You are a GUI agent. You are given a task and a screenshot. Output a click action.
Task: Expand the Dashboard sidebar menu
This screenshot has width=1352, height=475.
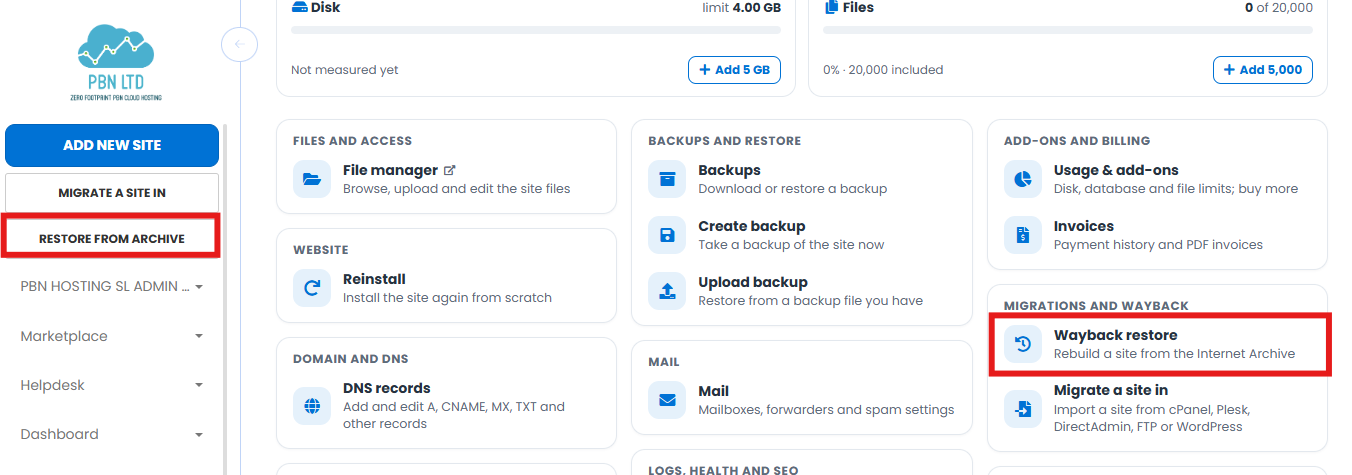[112, 434]
